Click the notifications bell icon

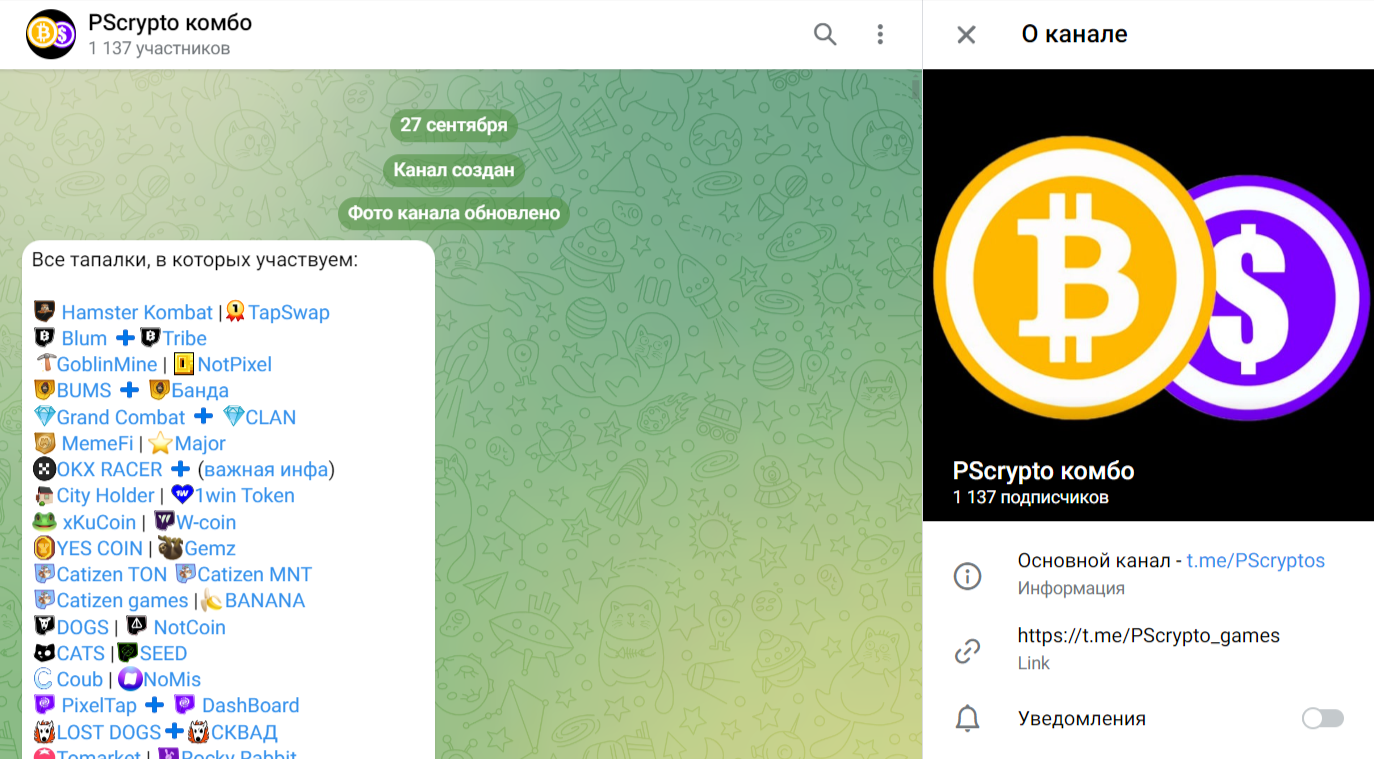tap(967, 718)
